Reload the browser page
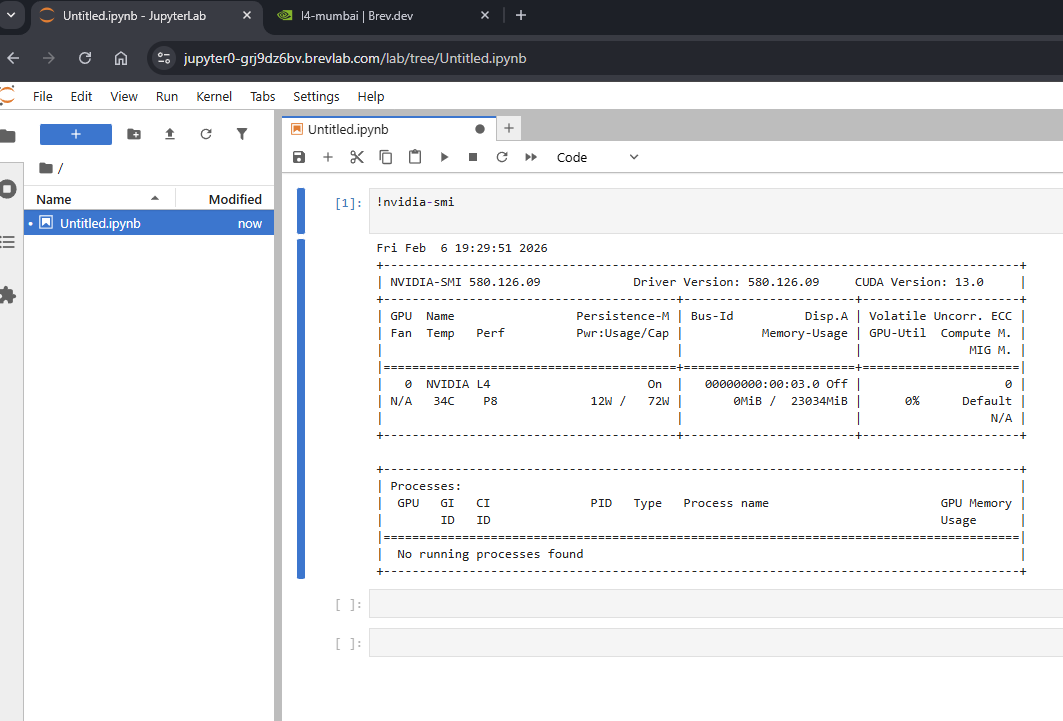 point(85,58)
